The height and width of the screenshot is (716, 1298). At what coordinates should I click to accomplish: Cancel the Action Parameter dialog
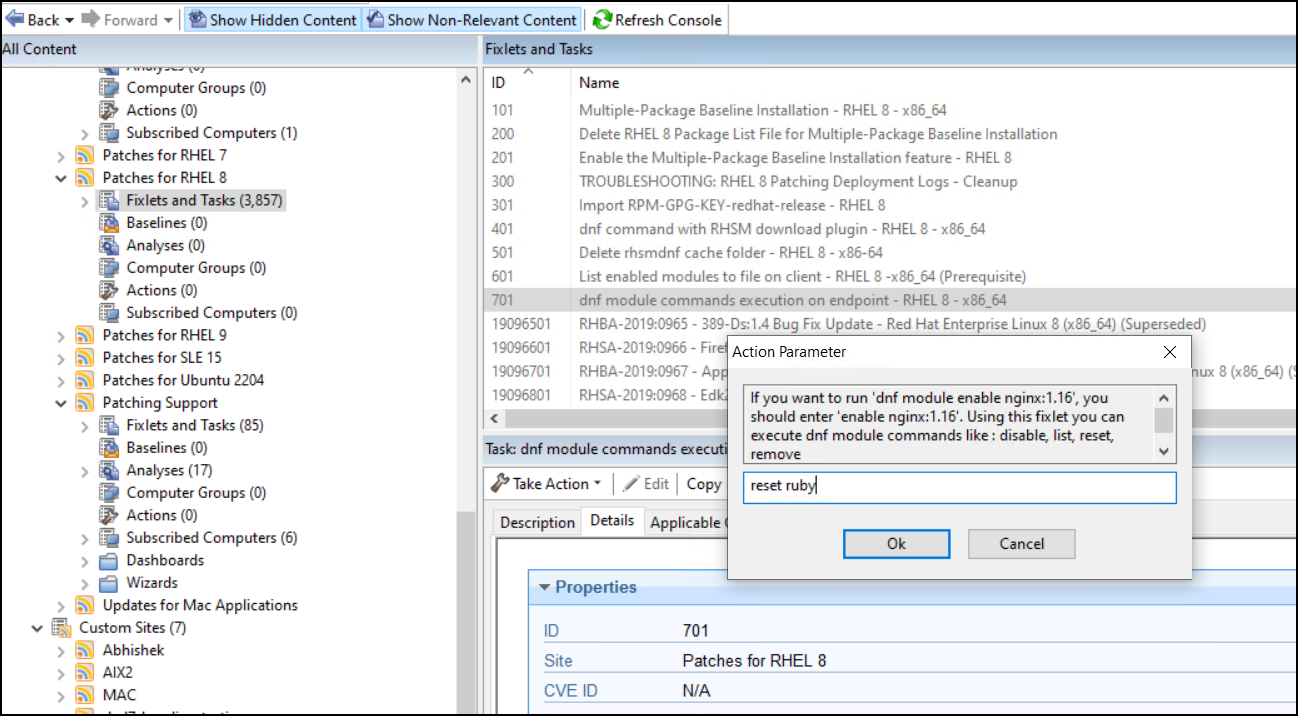click(x=1021, y=544)
